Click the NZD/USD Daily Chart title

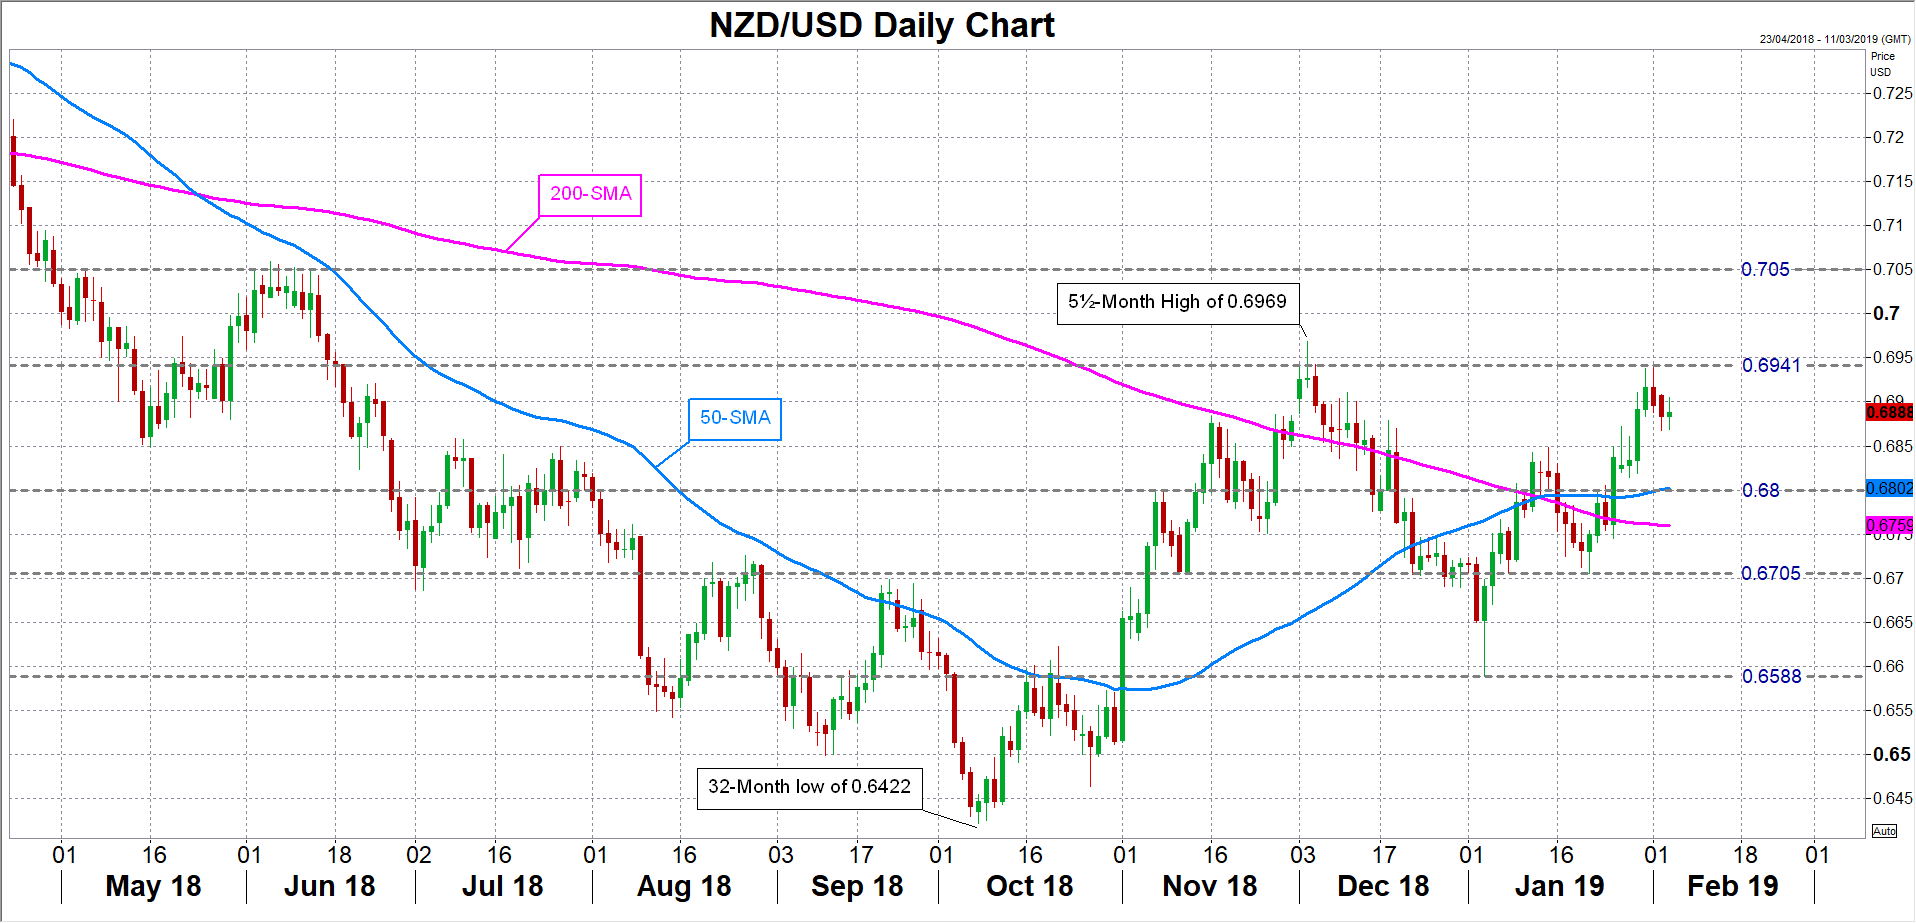point(882,25)
